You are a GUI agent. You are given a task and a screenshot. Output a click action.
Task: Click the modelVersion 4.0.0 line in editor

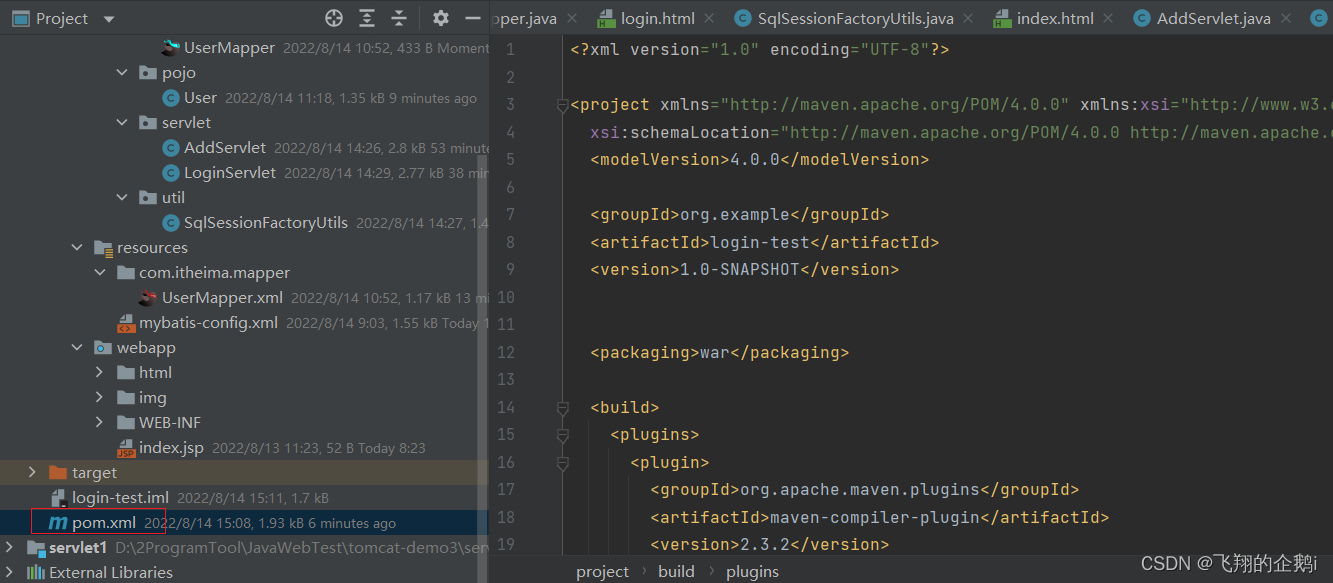759,159
